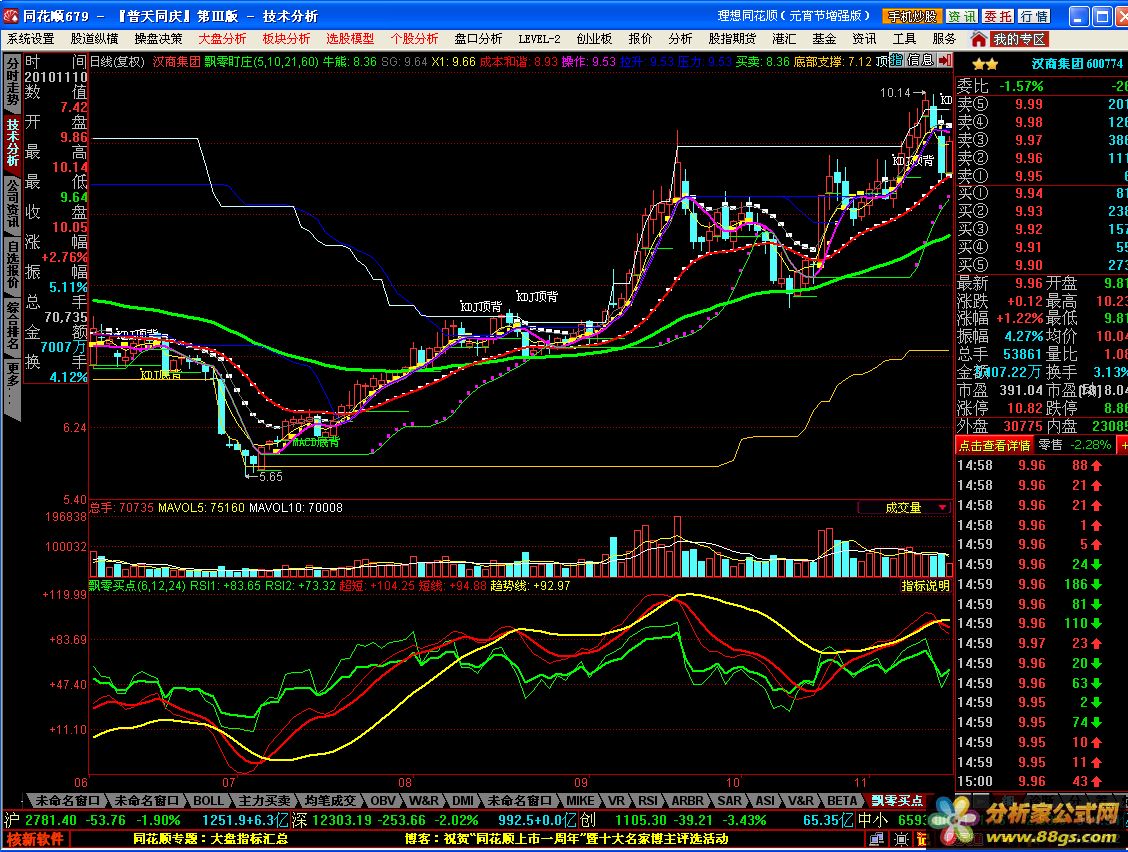Select the OBV indicator tab
Screen dimensions: 1128x852
click(x=383, y=800)
